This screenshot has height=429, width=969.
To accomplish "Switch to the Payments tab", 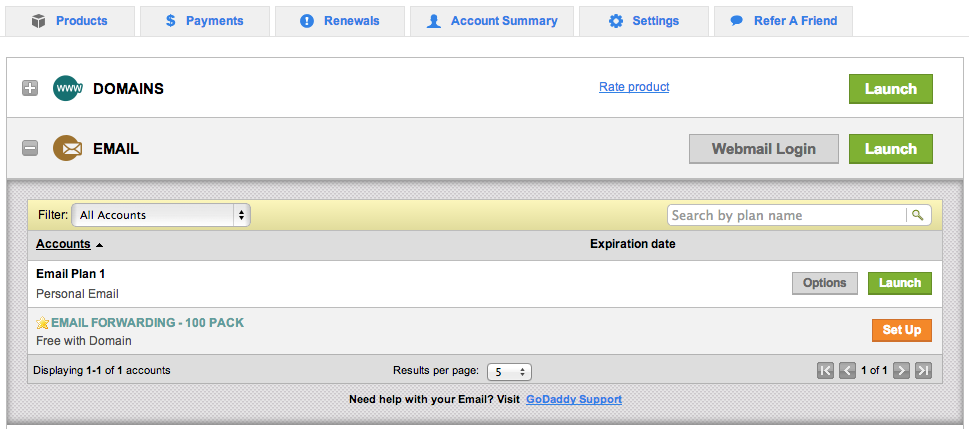I will (205, 21).
